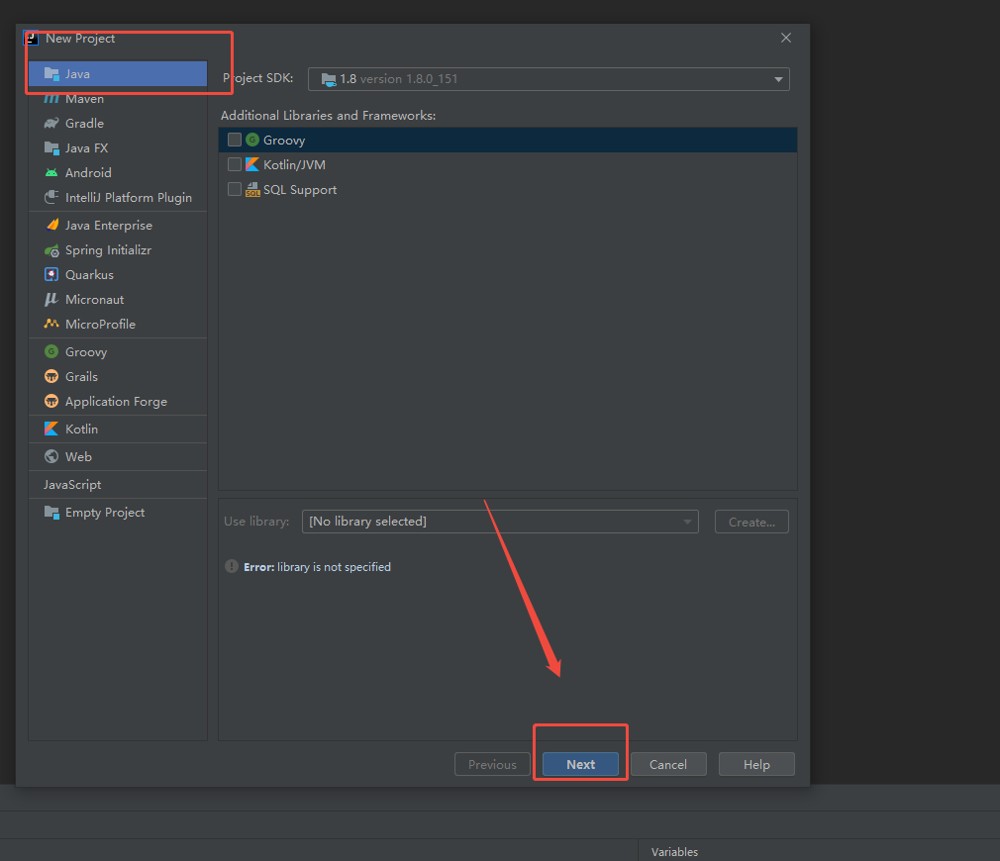
Task: Tick the Kotlin/JVM checkbox
Action: (235, 165)
